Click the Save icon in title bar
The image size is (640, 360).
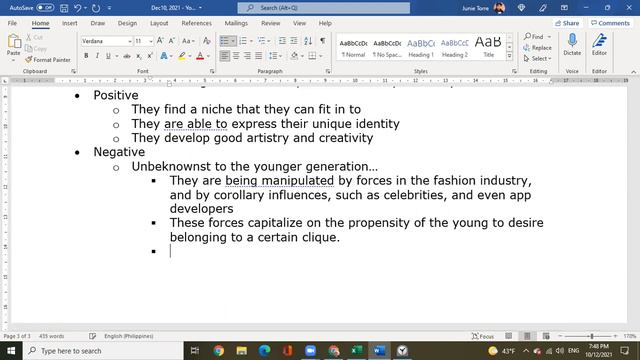point(64,8)
